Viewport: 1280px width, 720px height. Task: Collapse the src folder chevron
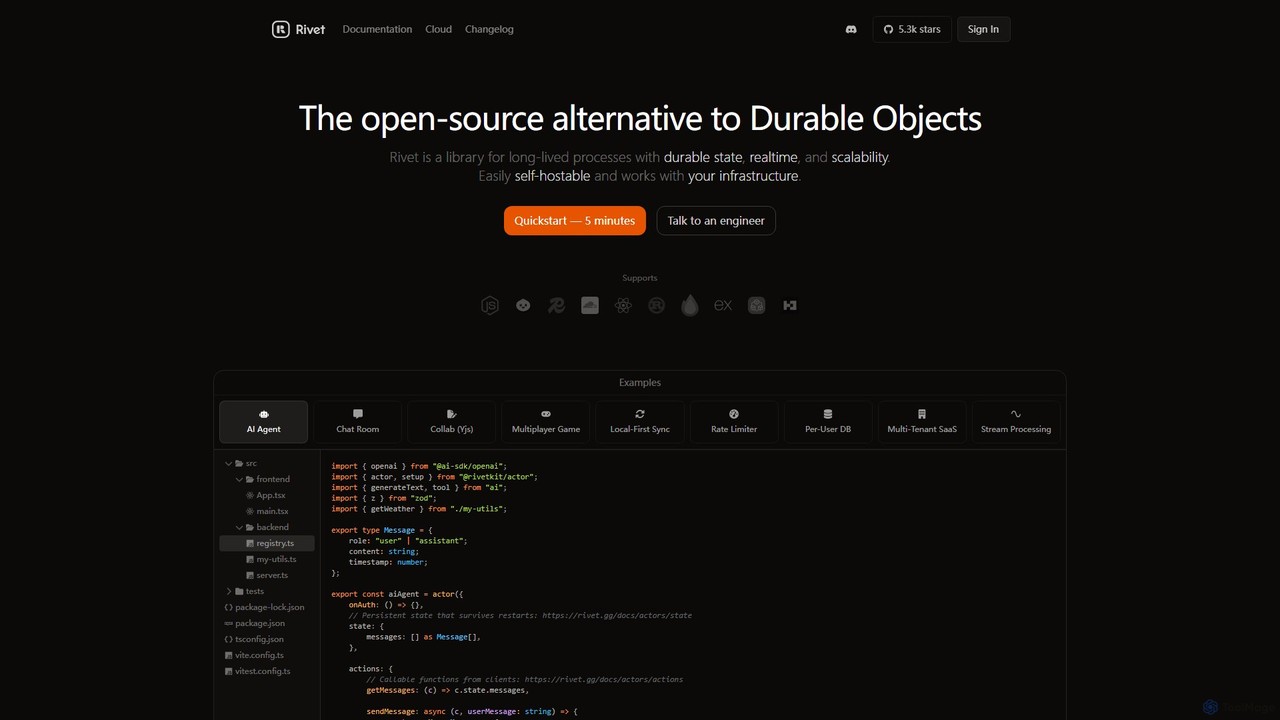(x=228, y=463)
